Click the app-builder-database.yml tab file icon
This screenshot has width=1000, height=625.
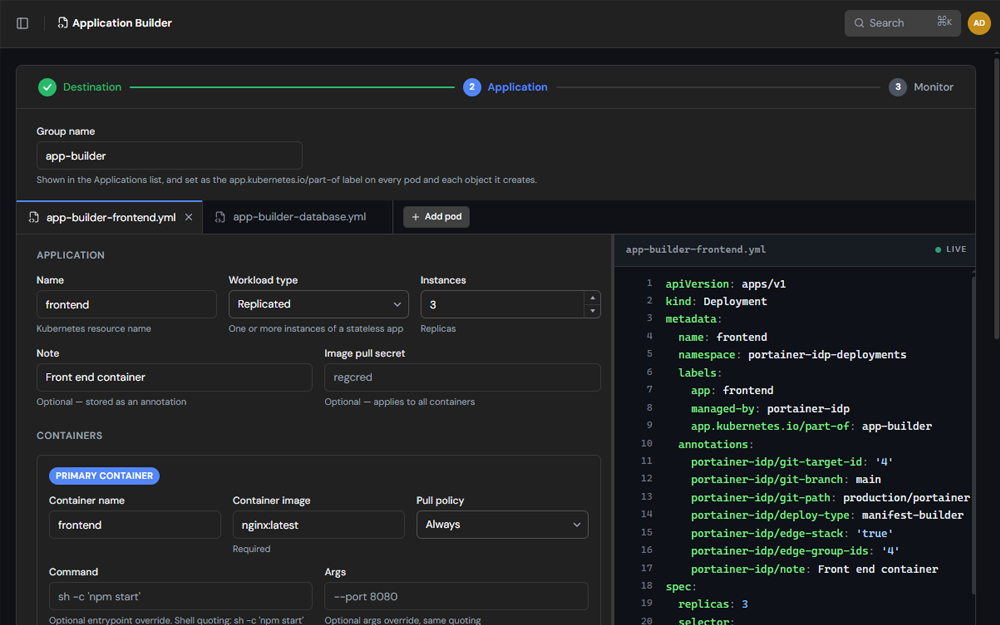[220, 217]
